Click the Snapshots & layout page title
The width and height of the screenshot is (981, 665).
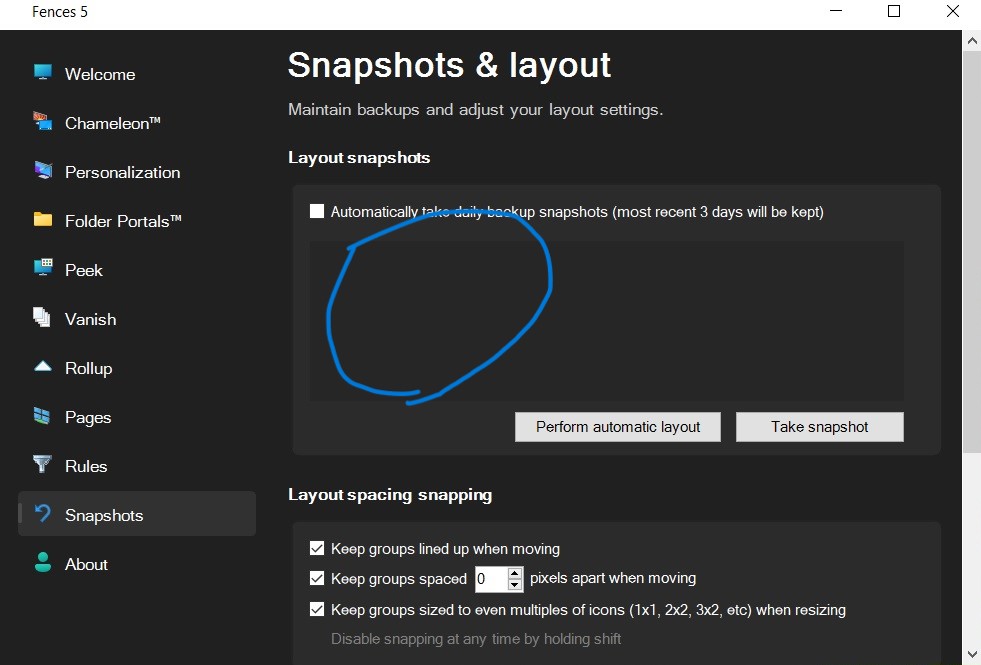(449, 65)
